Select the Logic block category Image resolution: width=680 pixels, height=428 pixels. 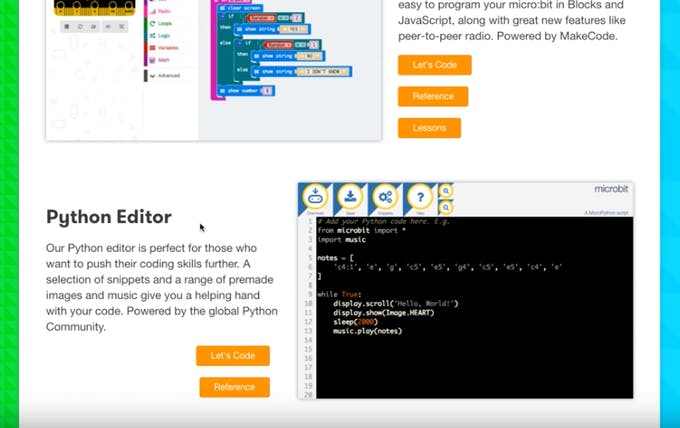tap(171, 36)
